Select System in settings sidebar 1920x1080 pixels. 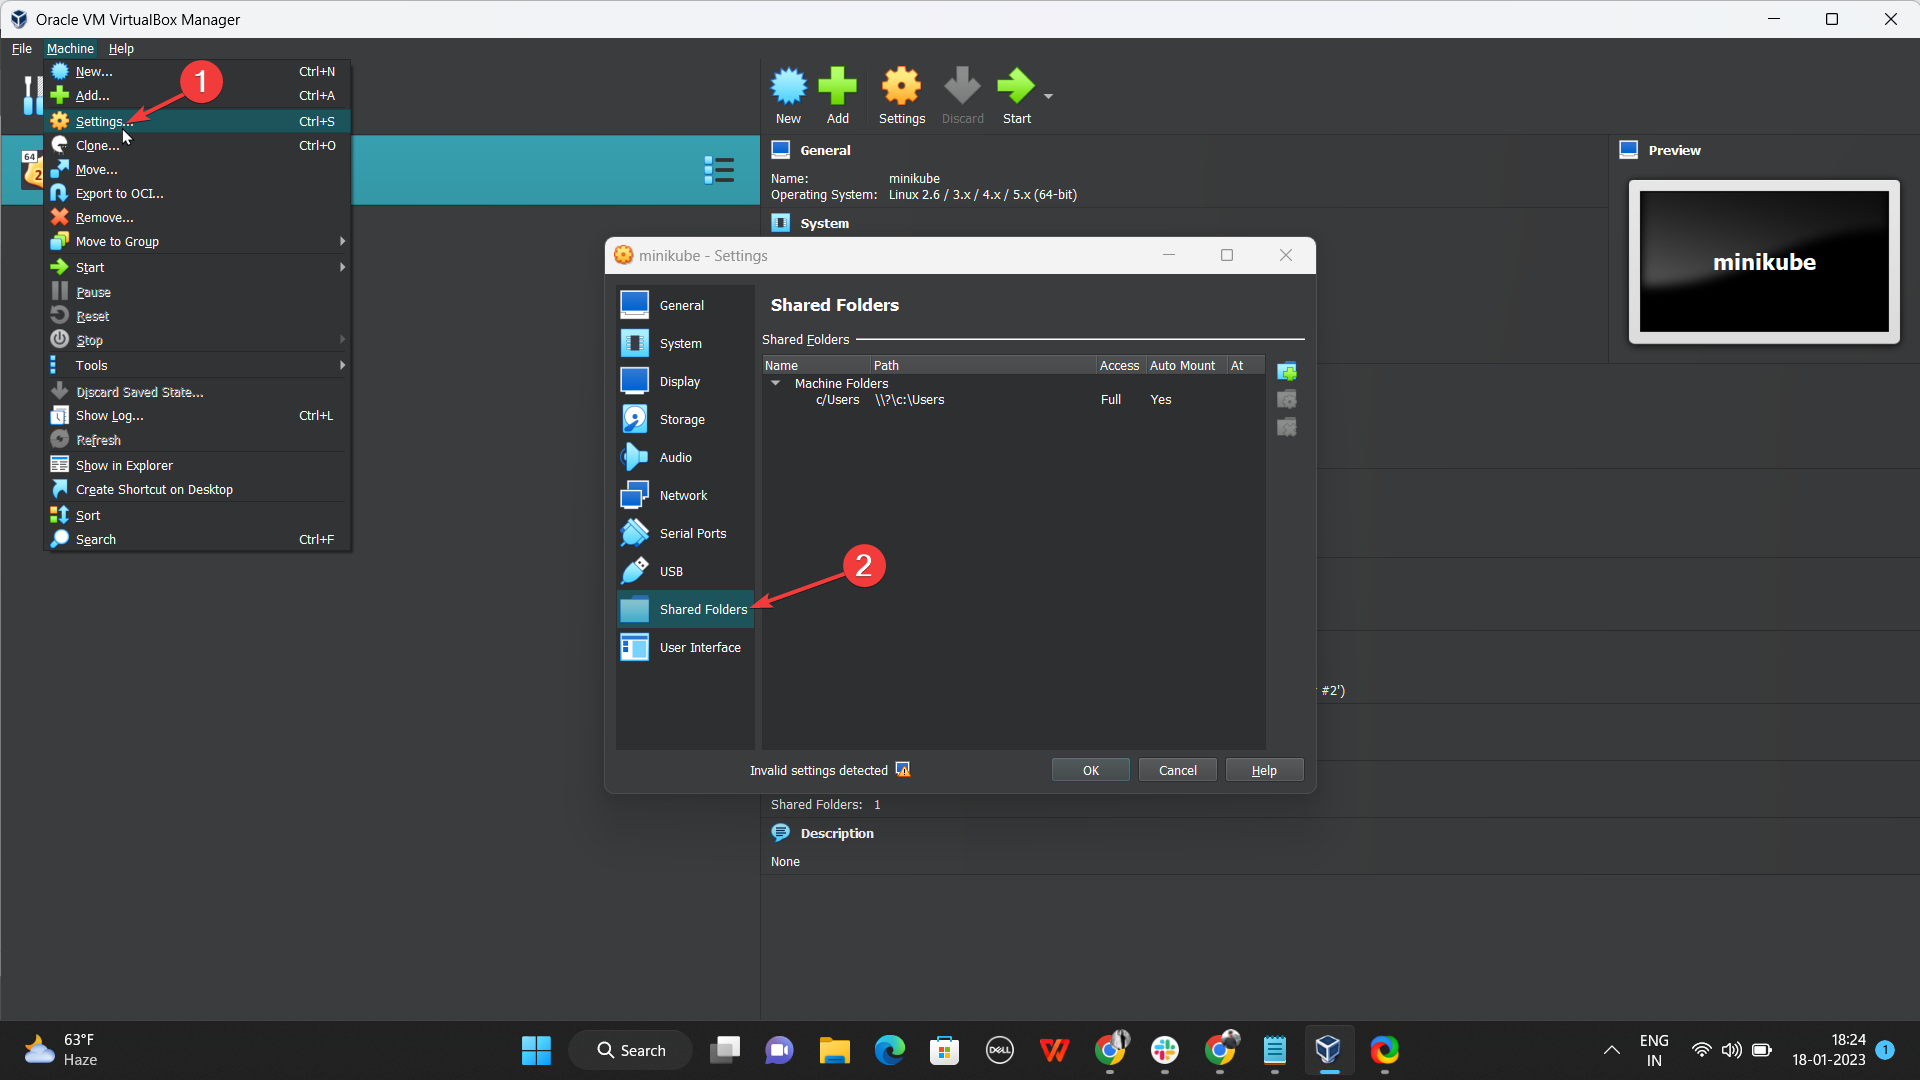pos(685,343)
